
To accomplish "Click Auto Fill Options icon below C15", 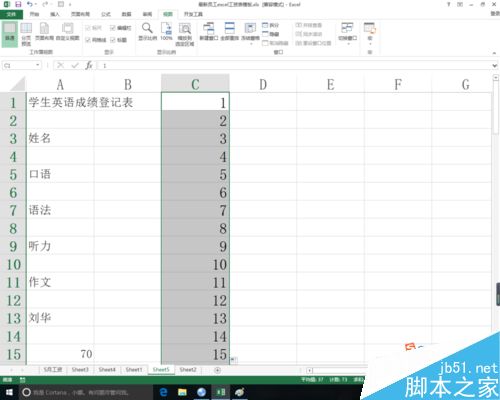I will click(x=234, y=360).
